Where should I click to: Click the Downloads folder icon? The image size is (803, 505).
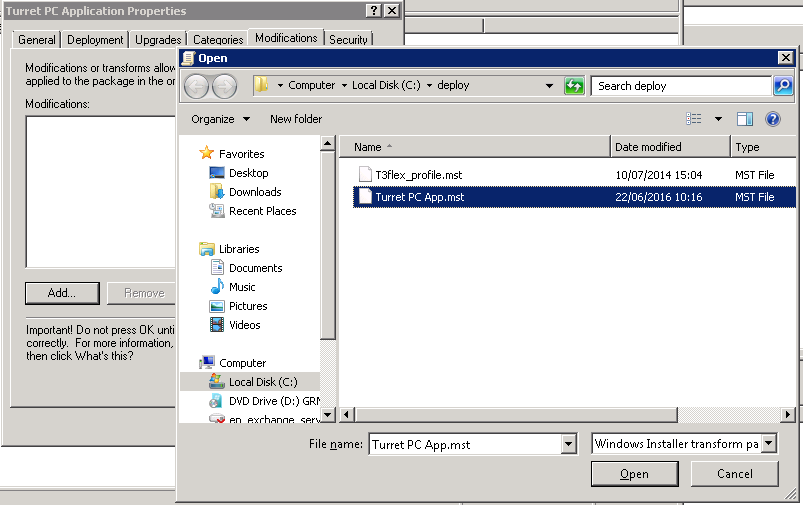click(217, 192)
